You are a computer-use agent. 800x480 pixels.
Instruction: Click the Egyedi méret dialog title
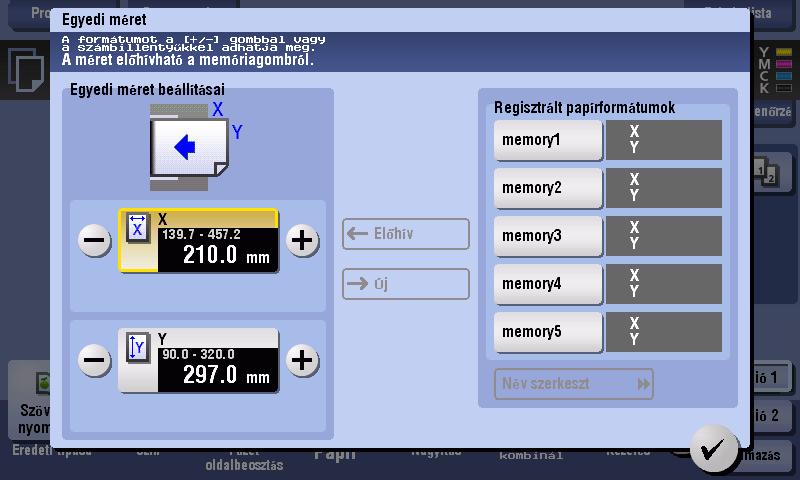(104, 20)
